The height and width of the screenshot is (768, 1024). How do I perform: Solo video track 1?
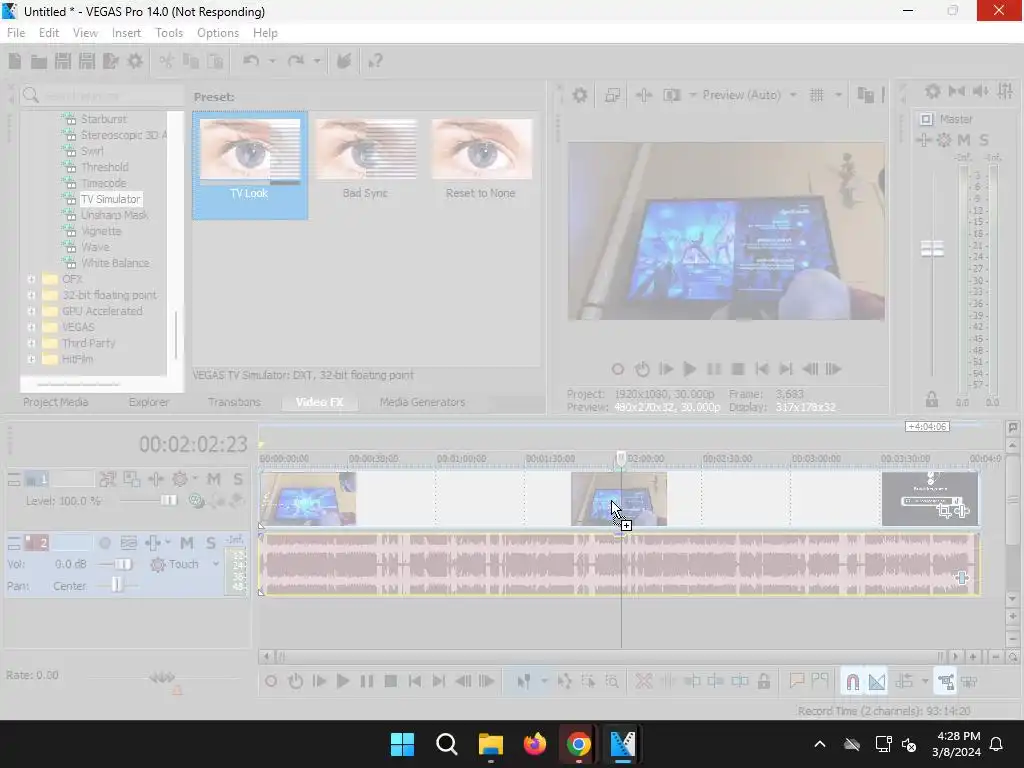[238, 479]
